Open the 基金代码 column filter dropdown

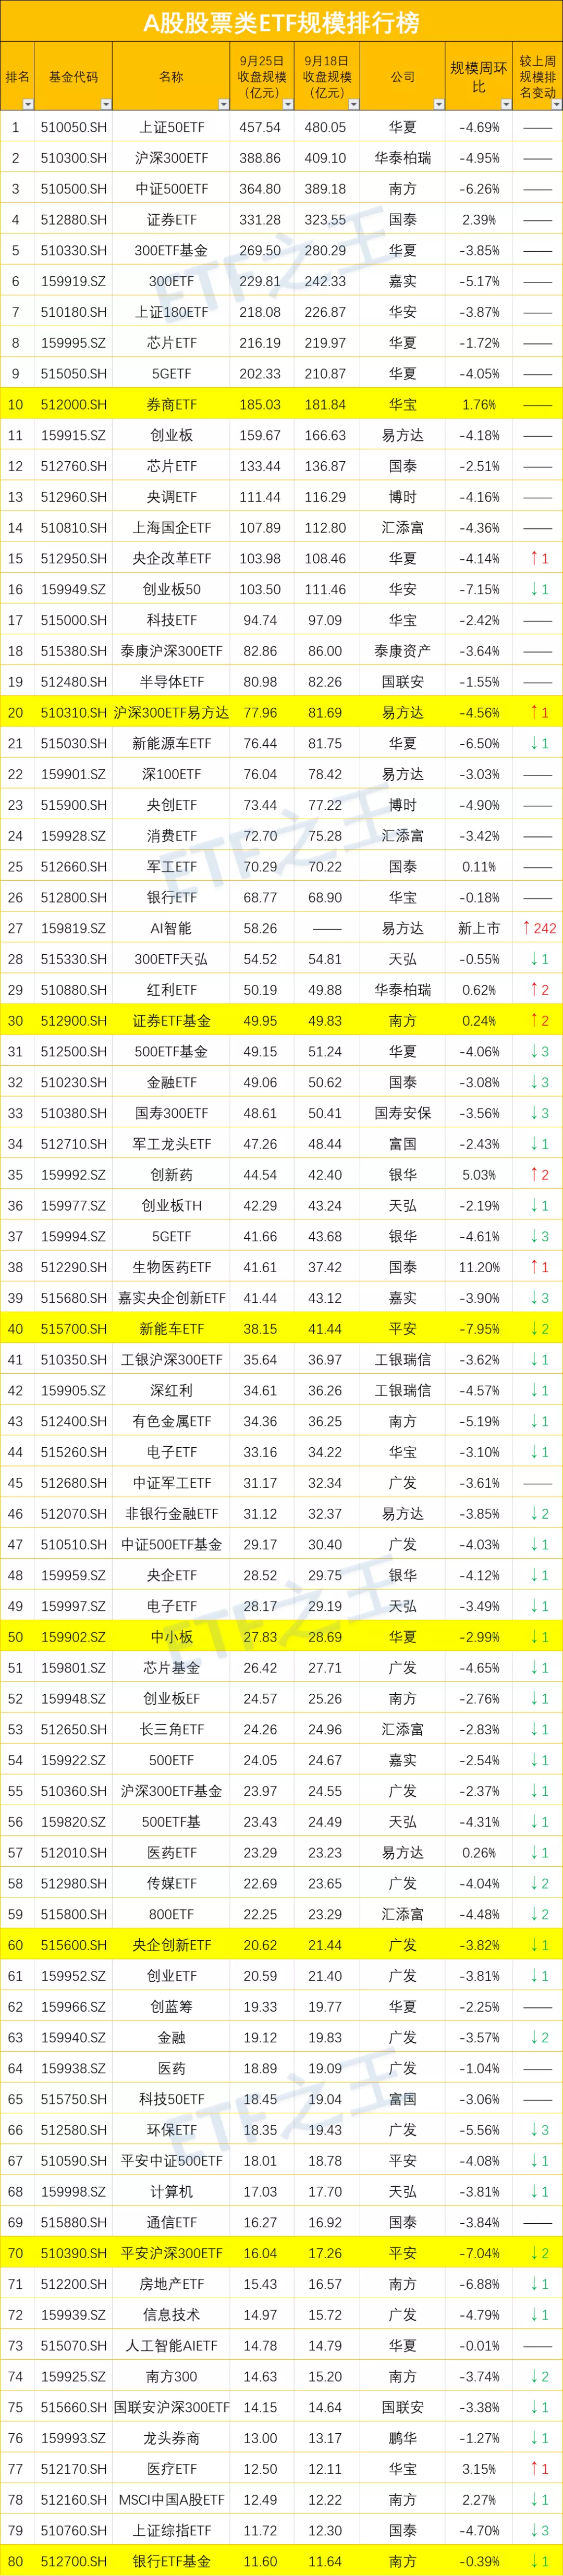click(x=106, y=104)
